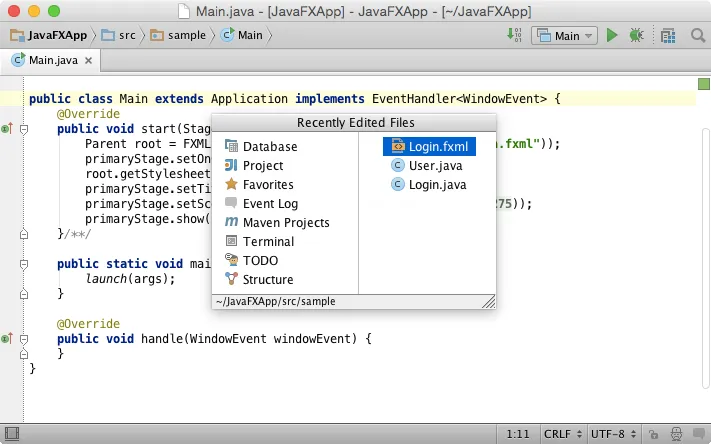Click the Recently Edited Files popup title

pos(356,123)
